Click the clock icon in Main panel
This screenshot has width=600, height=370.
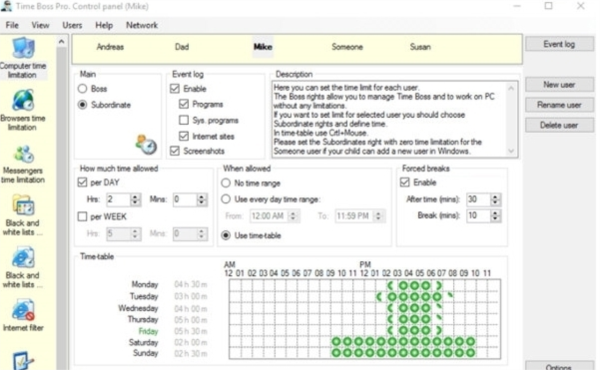(x=146, y=145)
